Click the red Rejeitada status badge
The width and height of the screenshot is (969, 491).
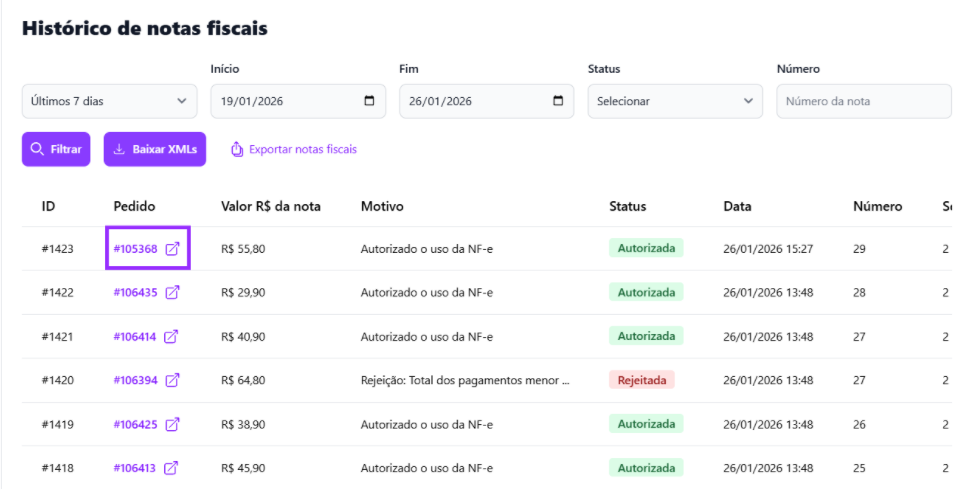tap(641, 380)
